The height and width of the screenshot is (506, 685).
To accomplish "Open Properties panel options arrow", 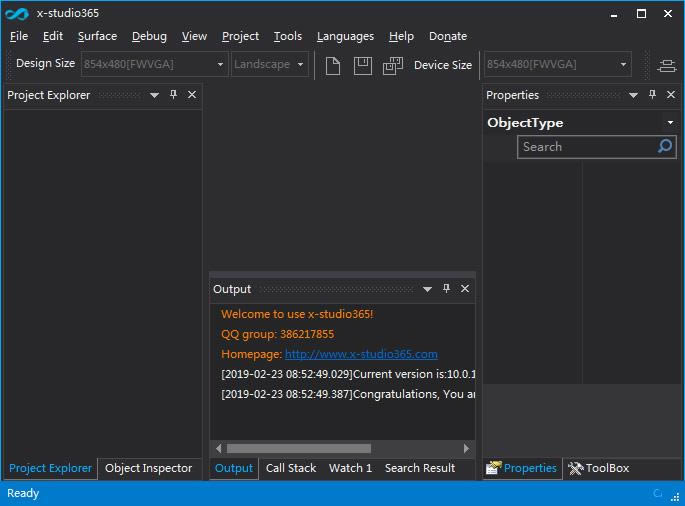I will click(633, 95).
